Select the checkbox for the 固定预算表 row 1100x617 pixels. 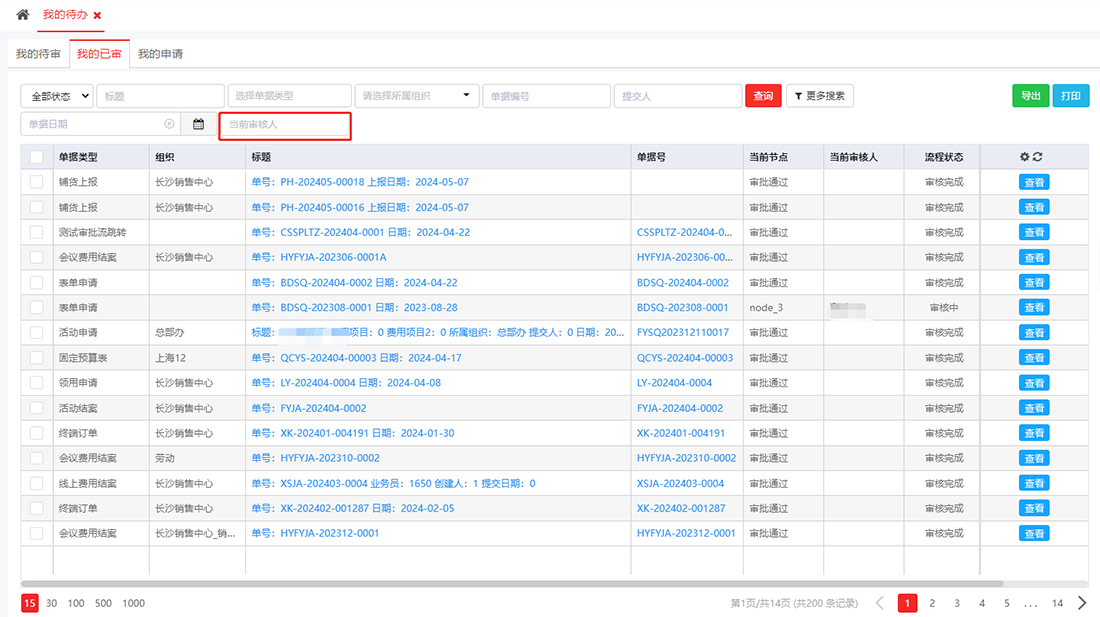37,357
